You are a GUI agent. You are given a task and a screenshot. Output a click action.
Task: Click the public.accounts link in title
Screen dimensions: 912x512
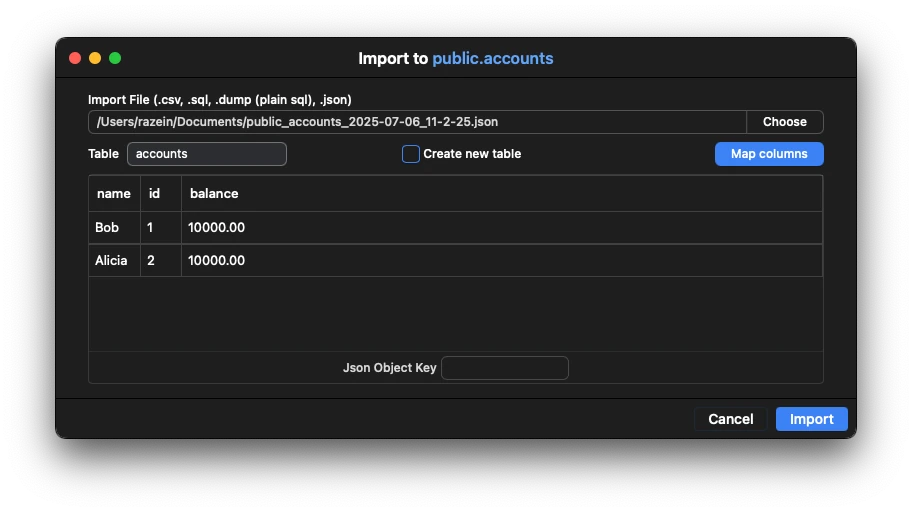[493, 58]
